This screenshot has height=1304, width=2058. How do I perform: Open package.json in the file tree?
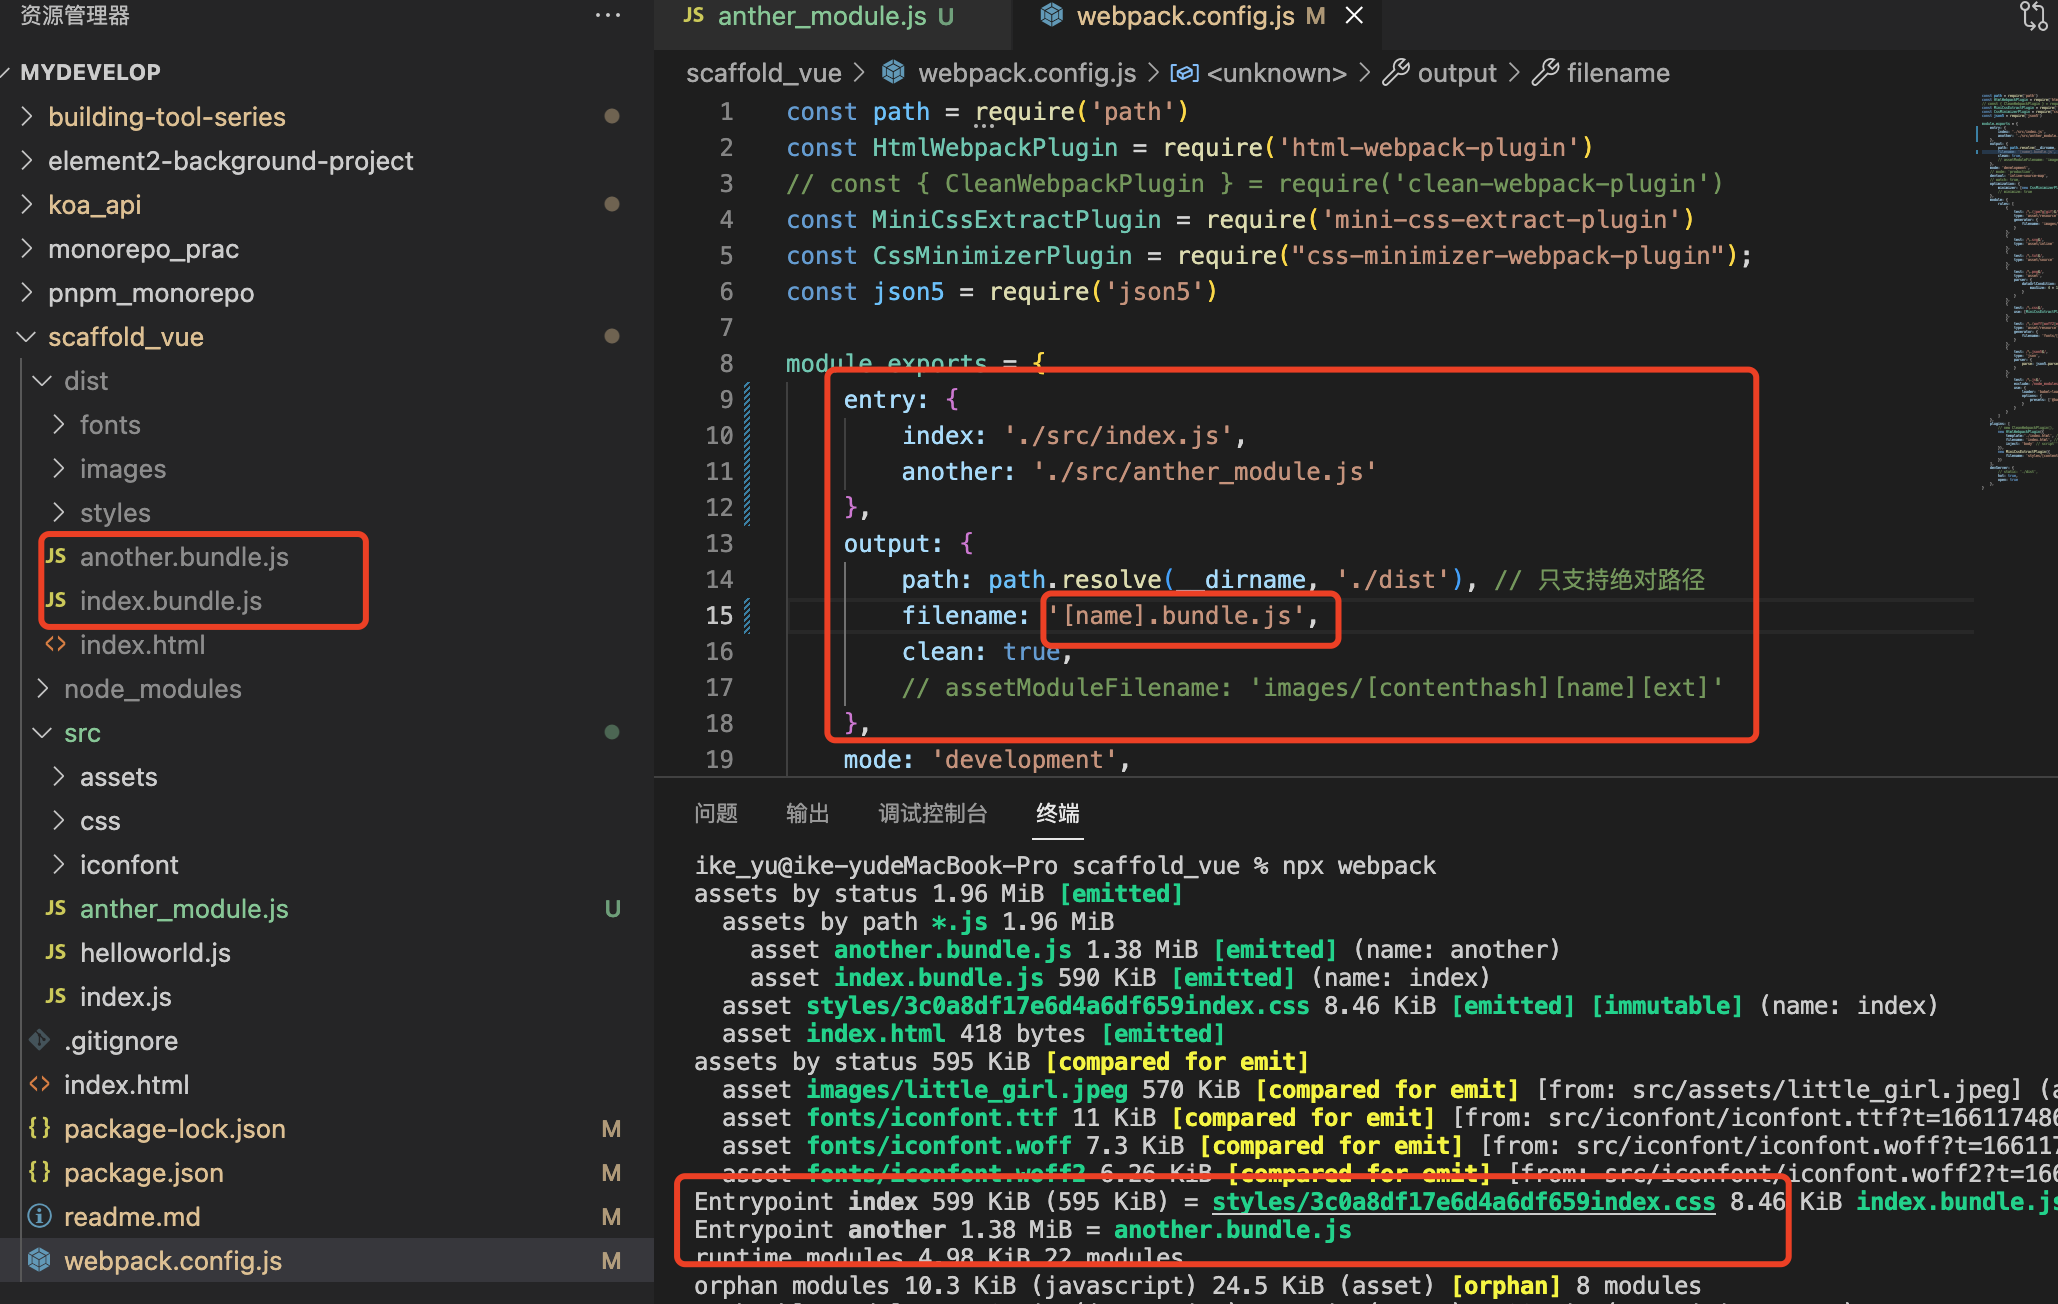coord(143,1173)
